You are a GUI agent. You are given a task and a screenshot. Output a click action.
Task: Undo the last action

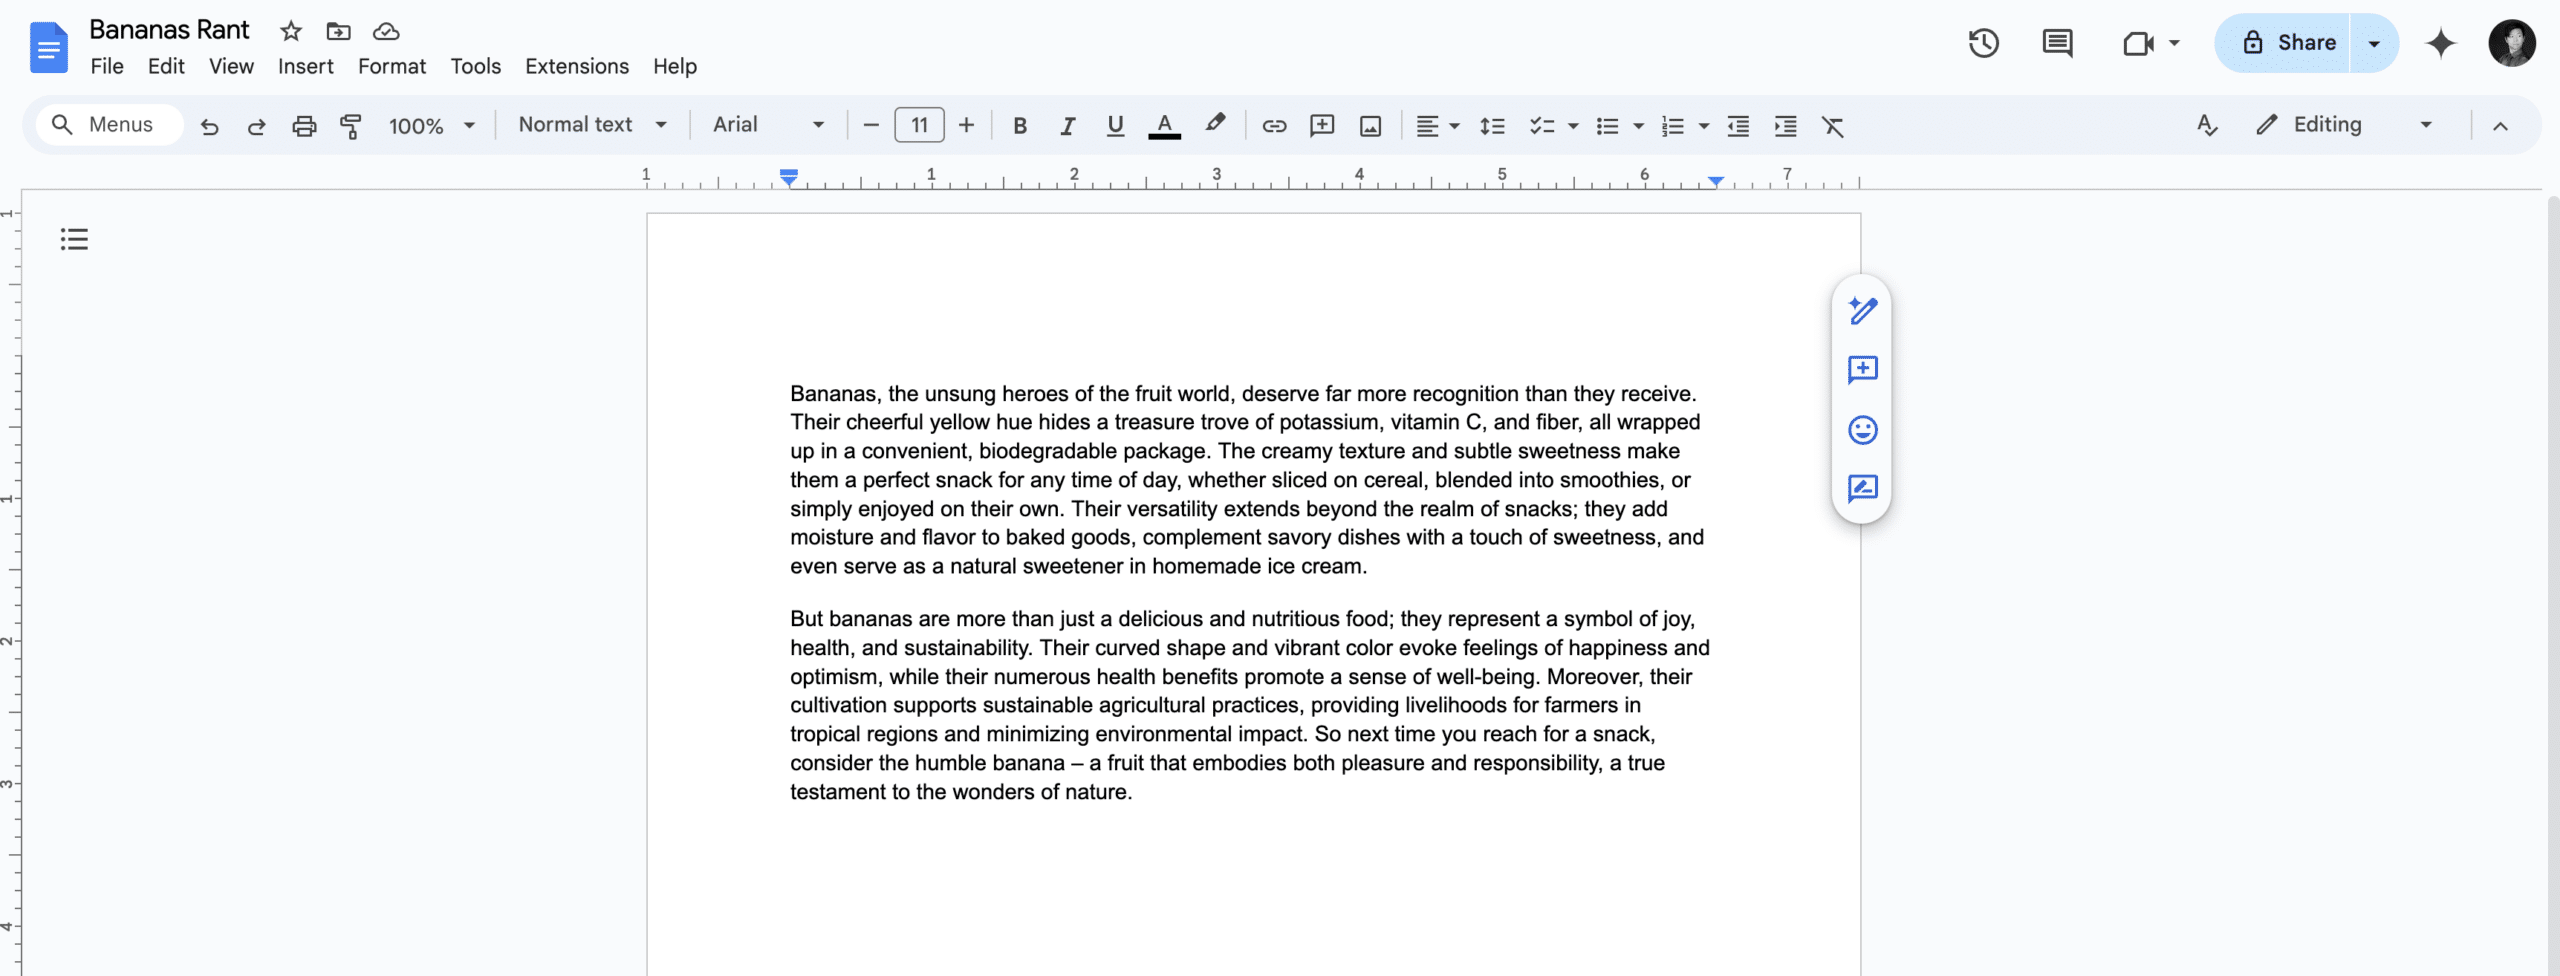[209, 126]
